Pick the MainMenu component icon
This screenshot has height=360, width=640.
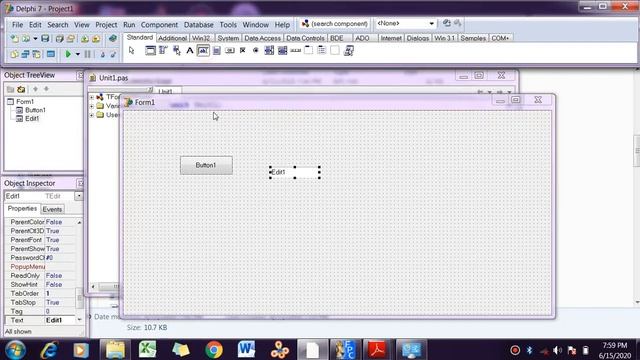[x=163, y=51]
